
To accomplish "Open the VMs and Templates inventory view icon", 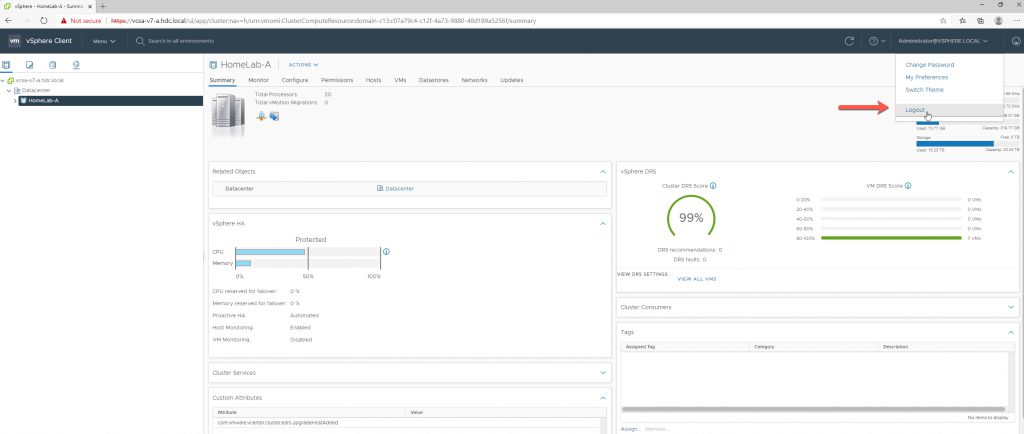I will click(29, 65).
